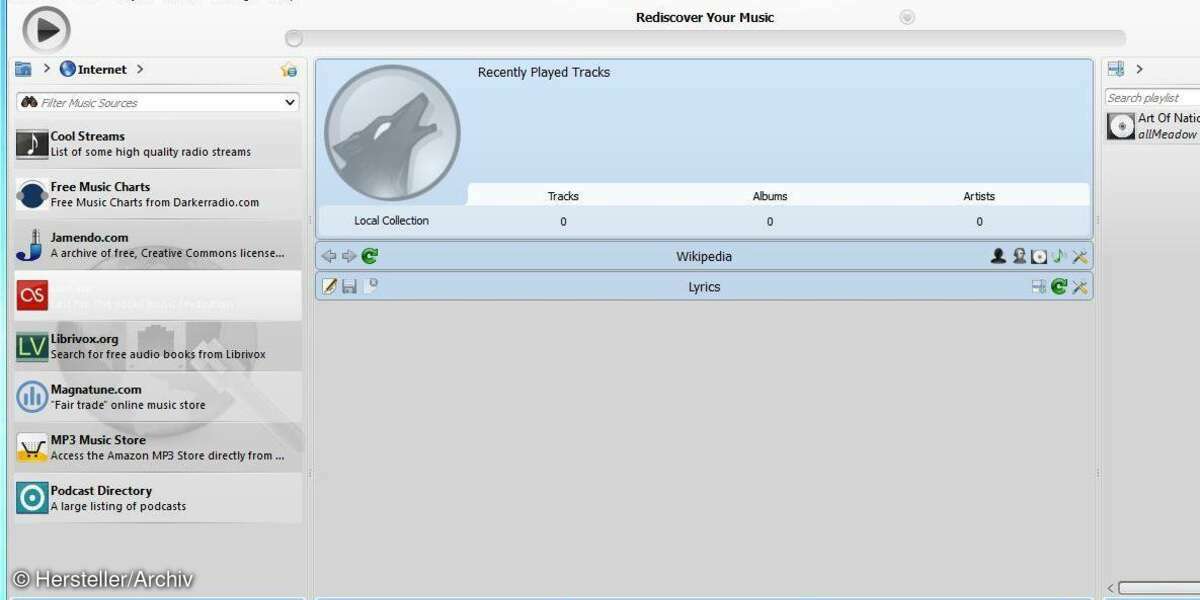This screenshot has width=1200, height=600.
Task: Show the Wikipedia album page icon
Action: 1039,256
